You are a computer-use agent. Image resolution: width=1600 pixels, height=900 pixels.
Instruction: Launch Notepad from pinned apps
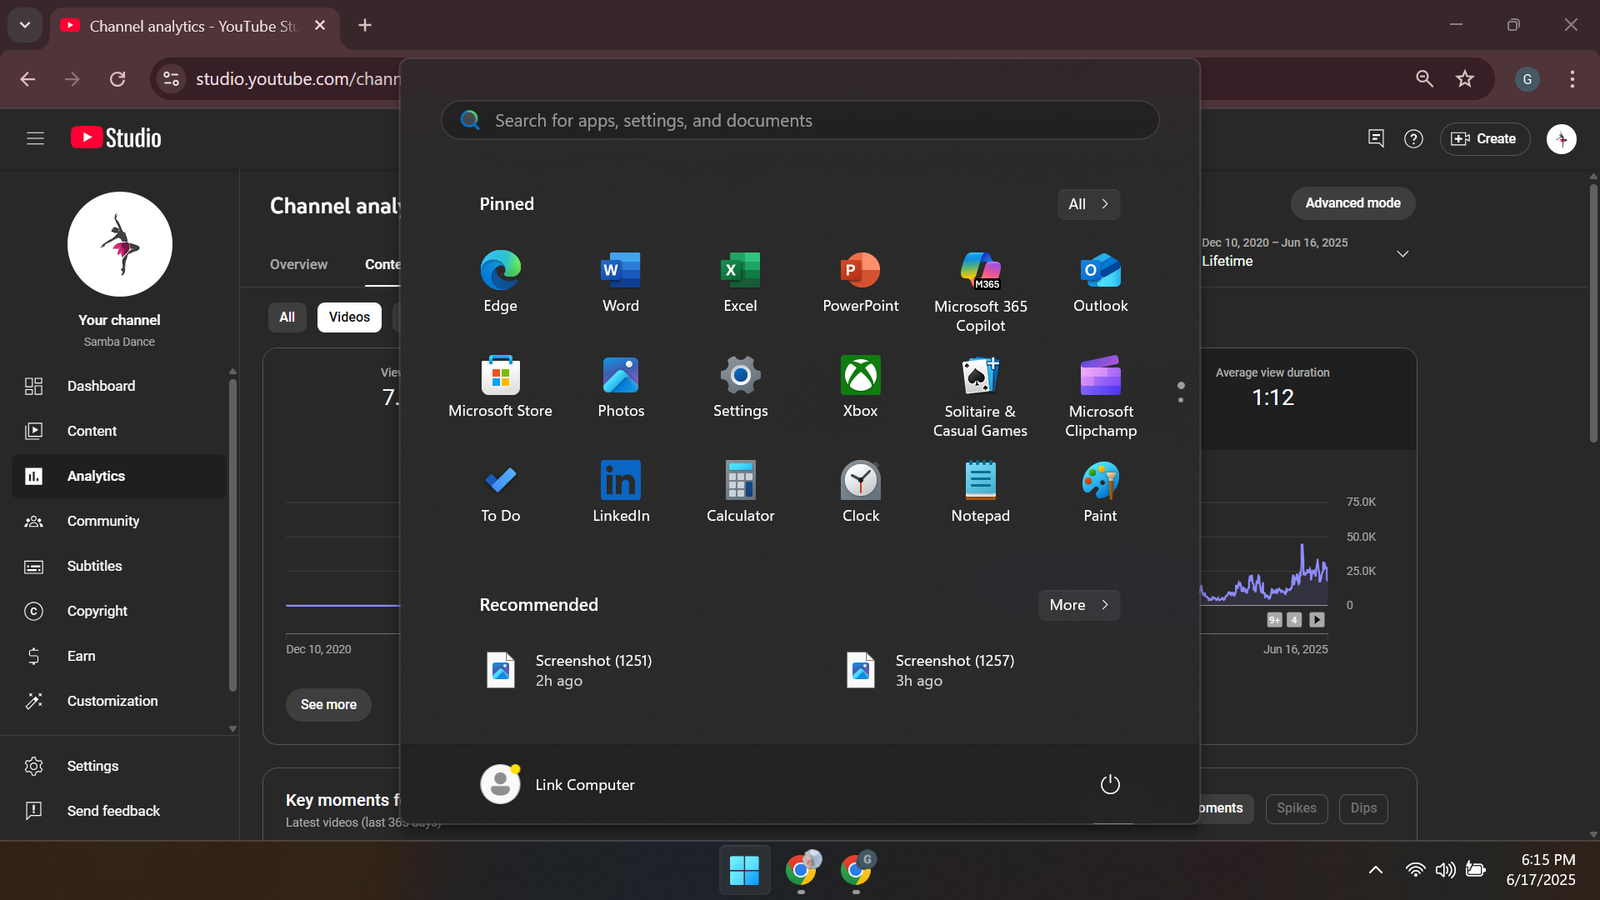click(x=980, y=492)
